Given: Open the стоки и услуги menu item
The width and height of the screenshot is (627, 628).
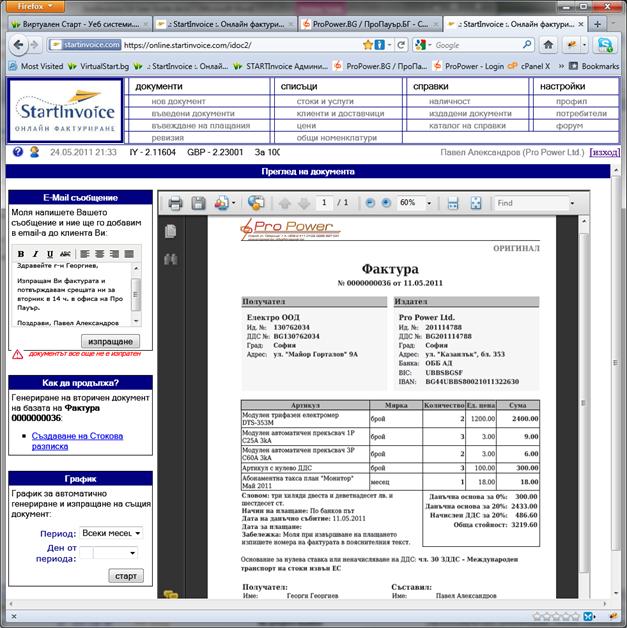Looking at the screenshot, I should coord(325,101).
